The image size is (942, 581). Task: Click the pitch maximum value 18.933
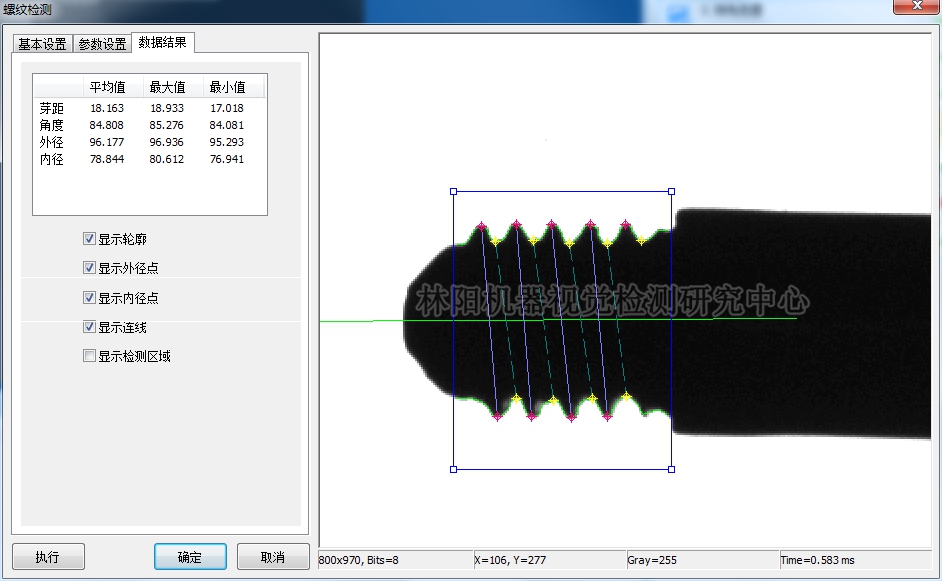(167, 108)
